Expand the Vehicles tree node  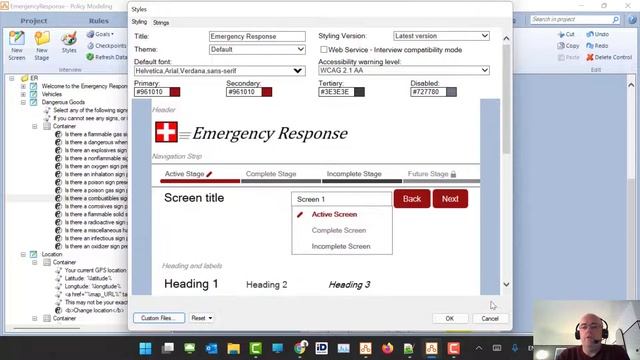(x=23, y=94)
